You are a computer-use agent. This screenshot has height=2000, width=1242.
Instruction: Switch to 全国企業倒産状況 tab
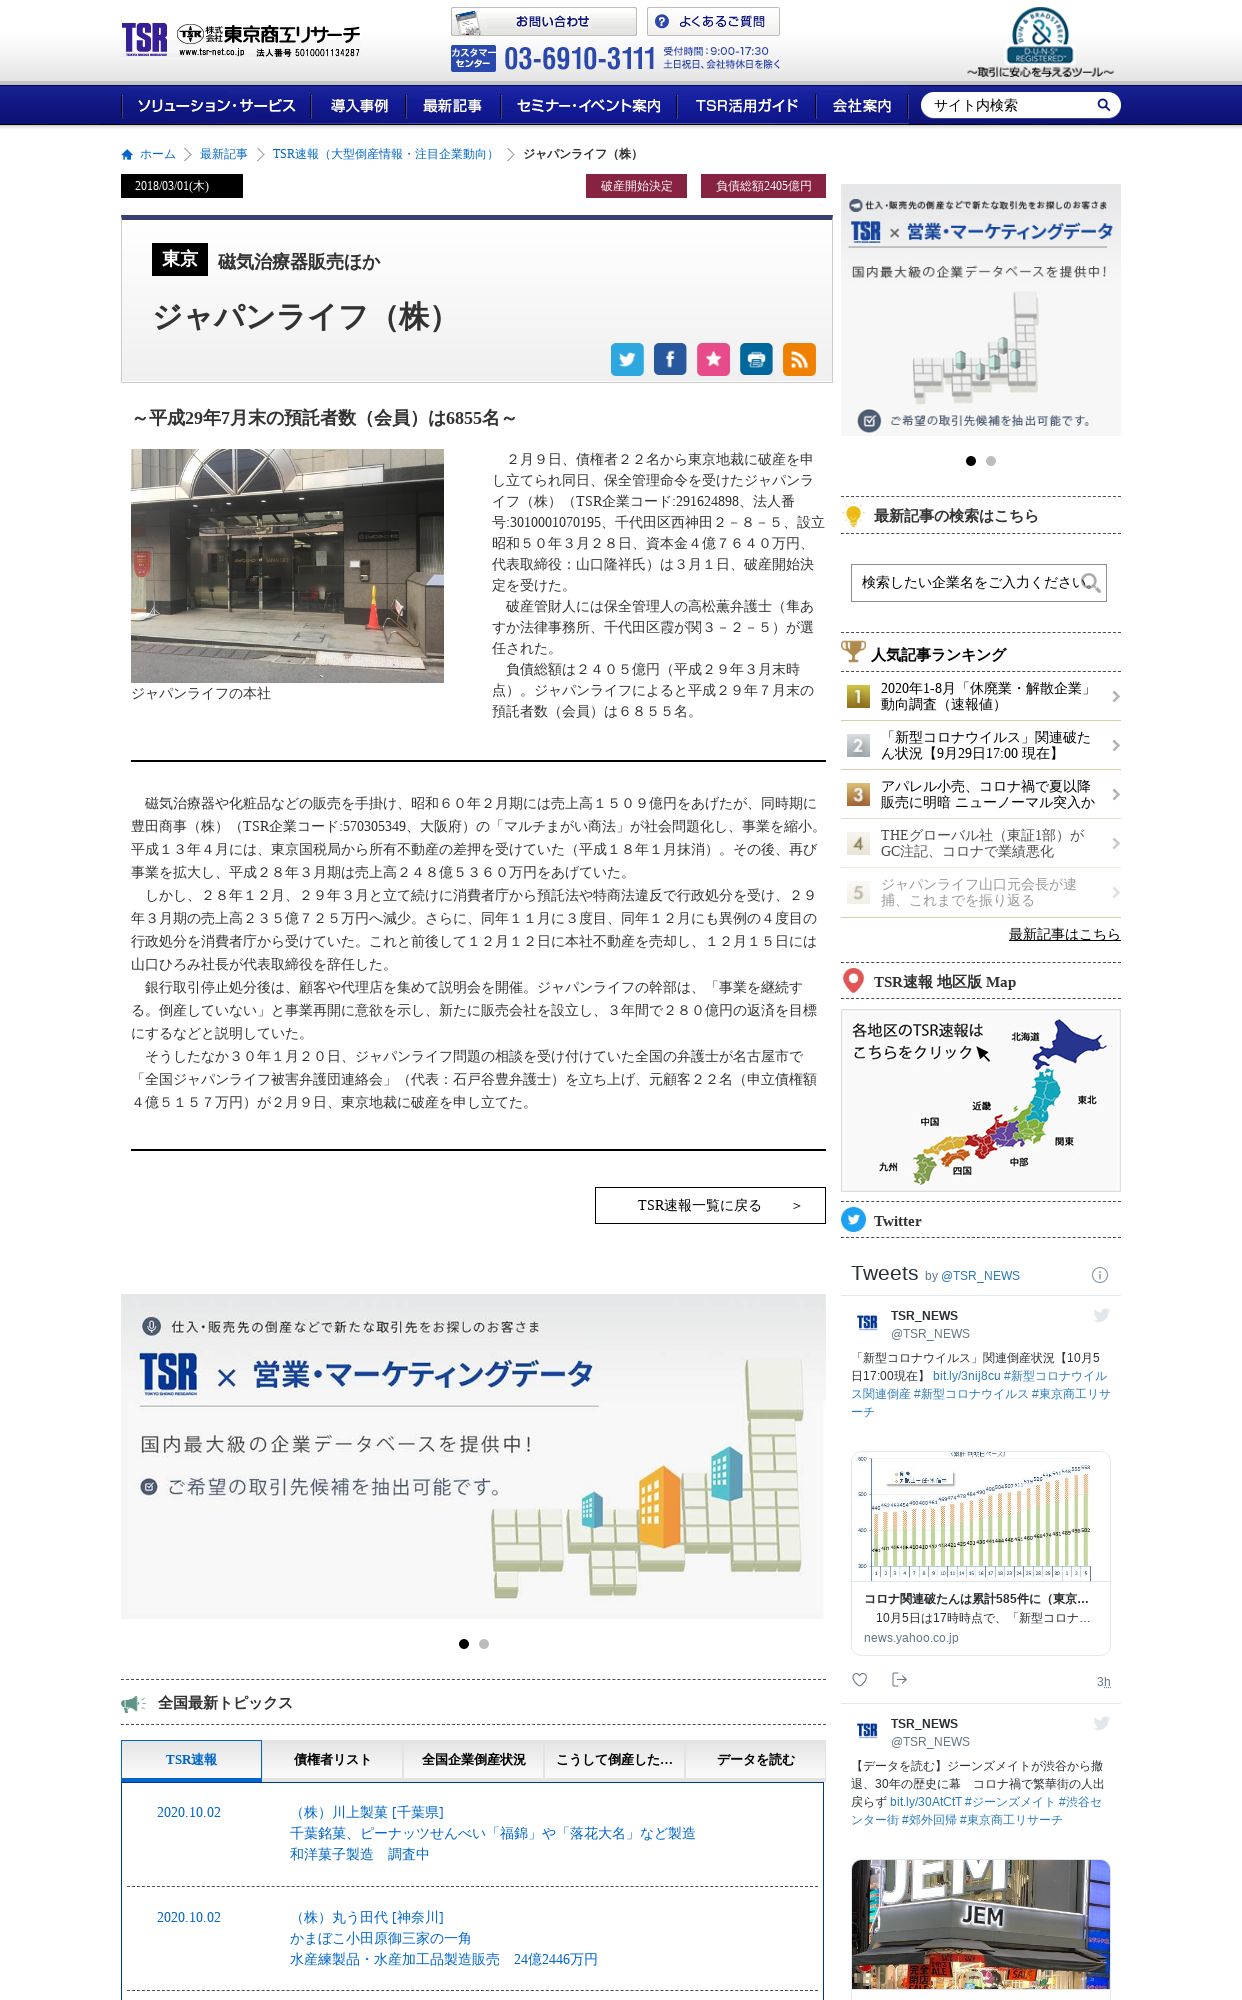pos(473,1760)
